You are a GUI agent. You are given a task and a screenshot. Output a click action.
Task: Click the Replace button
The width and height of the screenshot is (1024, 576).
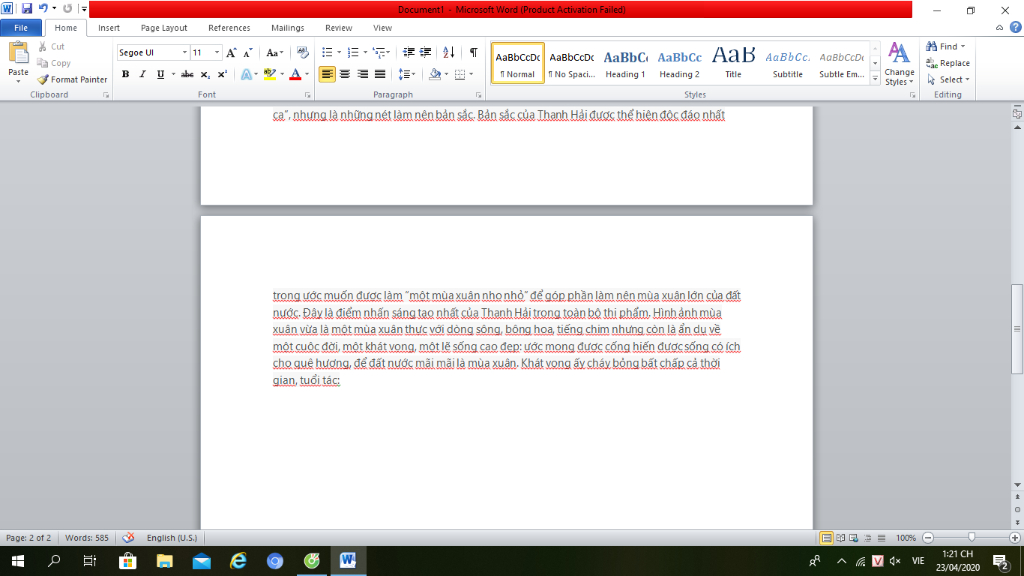click(948, 63)
